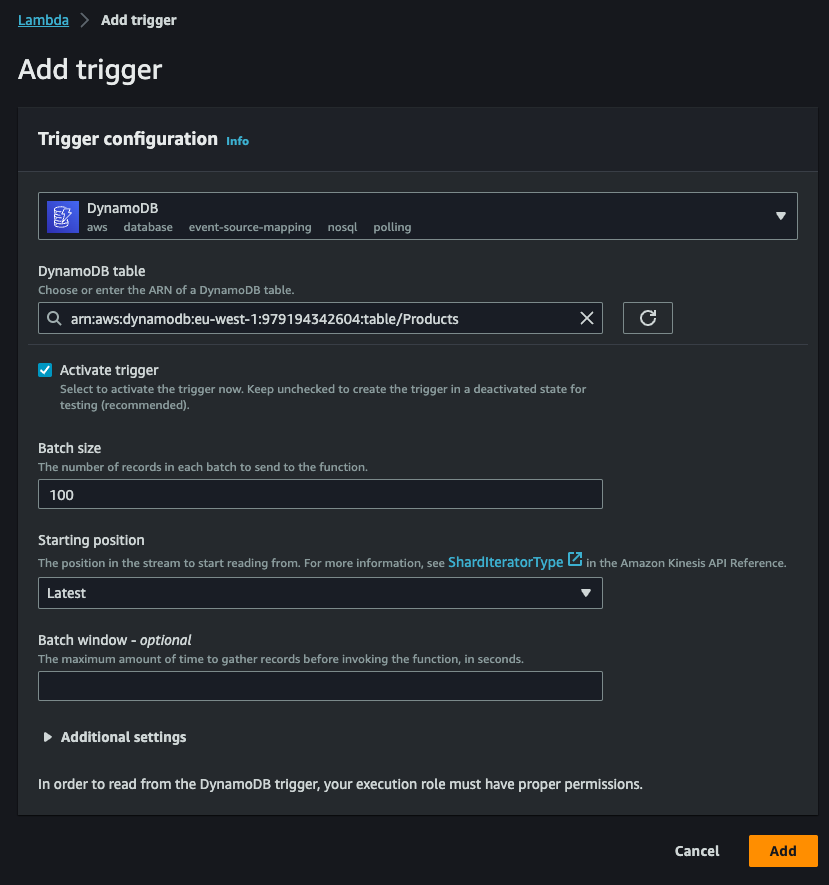Open the Starting position Latest dropdown
Viewport: 829px width, 885px height.
[320, 593]
